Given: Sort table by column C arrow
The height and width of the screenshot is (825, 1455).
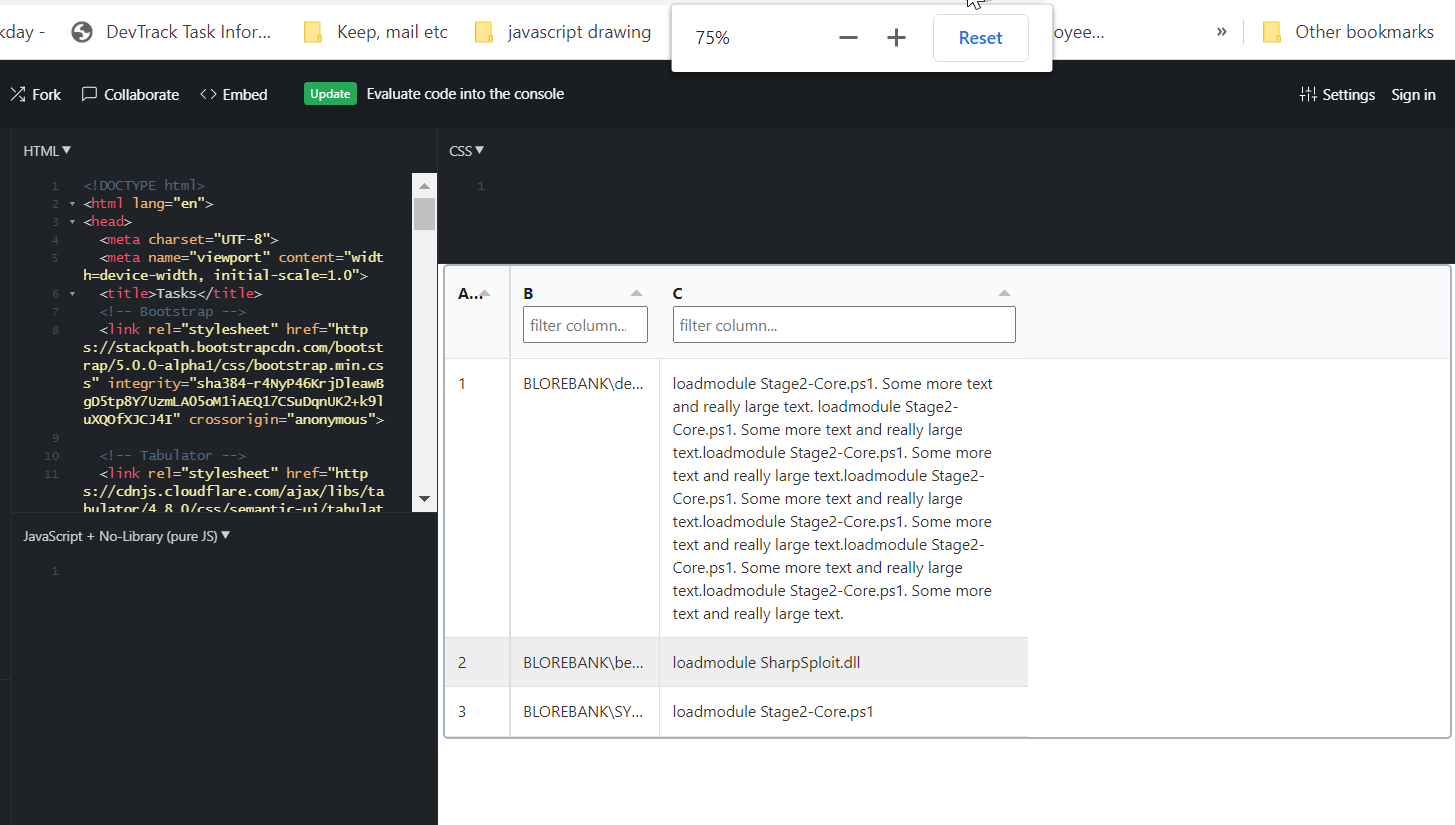Looking at the screenshot, I should 1005,293.
